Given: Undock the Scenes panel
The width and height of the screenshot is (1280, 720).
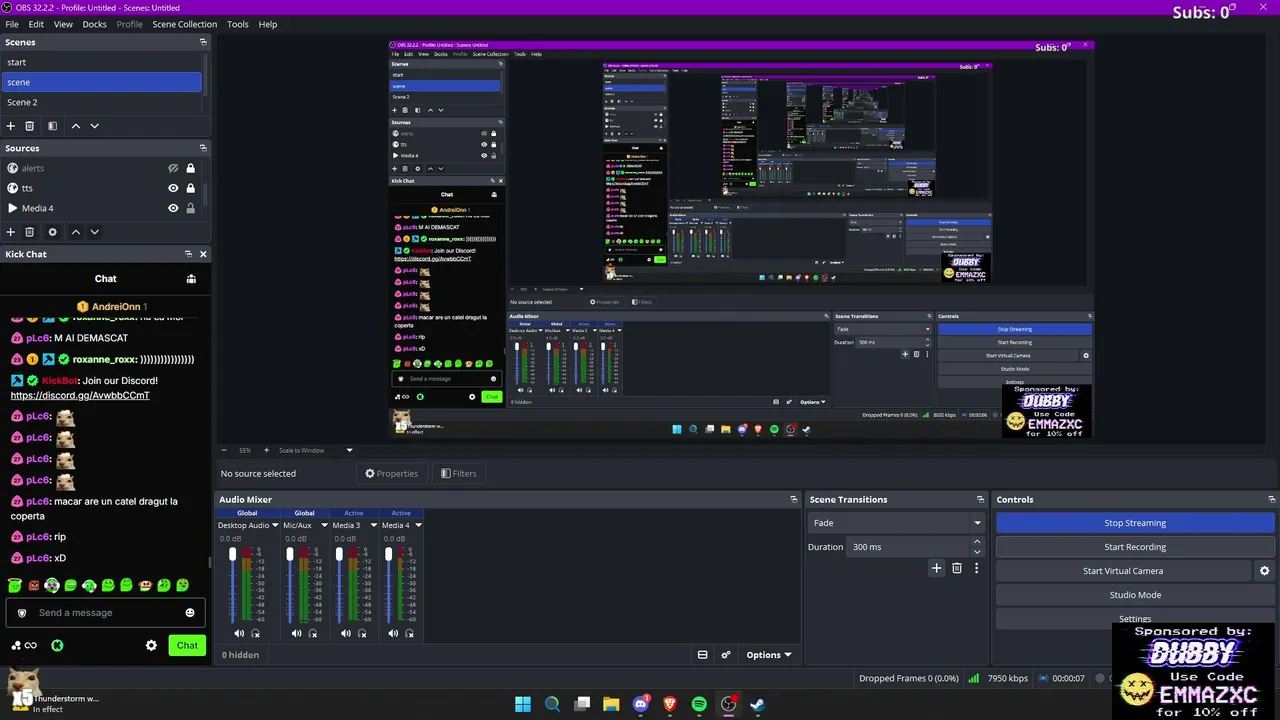Looking at the screenshot, I should coord(203,42).
